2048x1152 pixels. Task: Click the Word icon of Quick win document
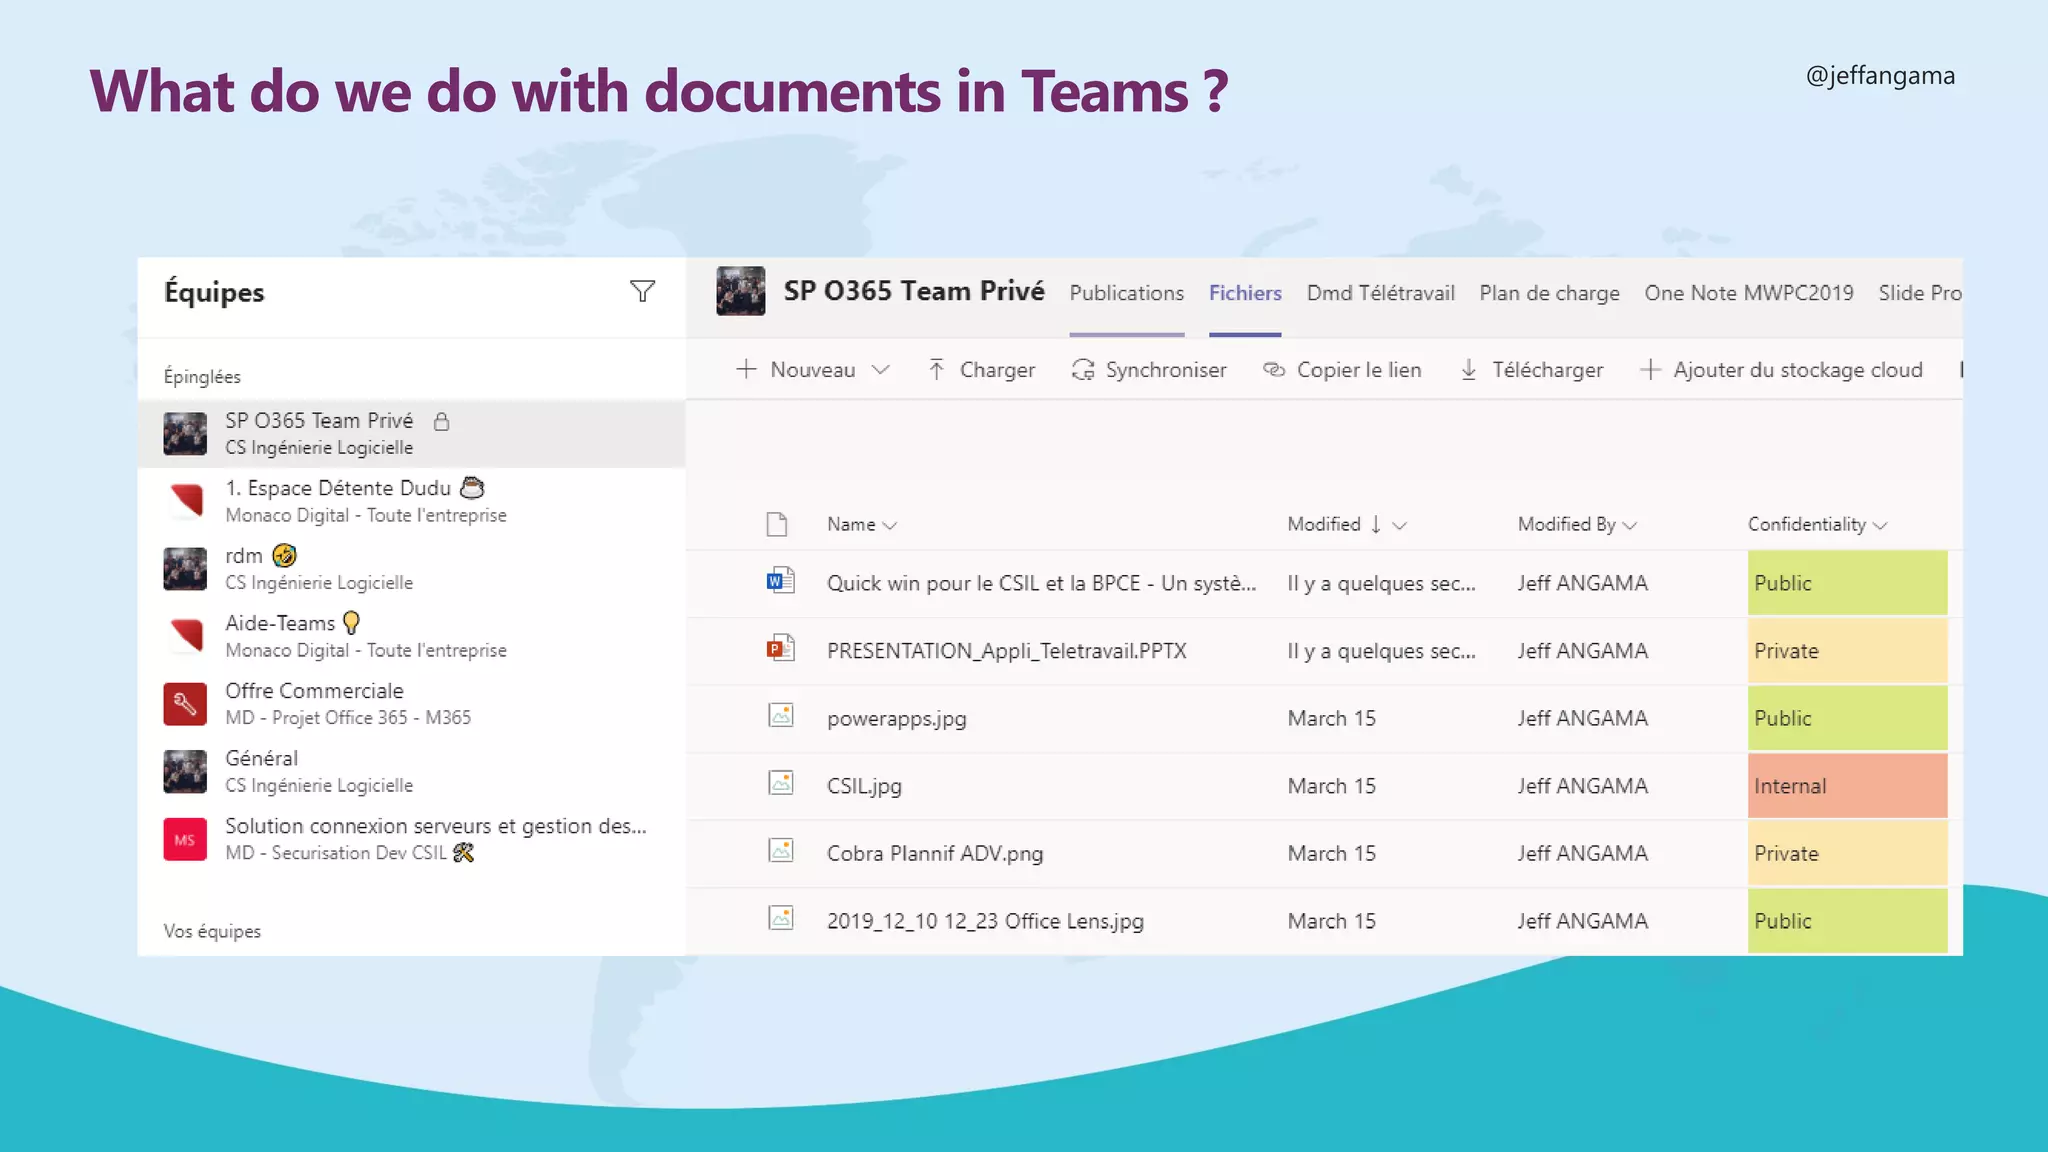[x=780, y=581]
